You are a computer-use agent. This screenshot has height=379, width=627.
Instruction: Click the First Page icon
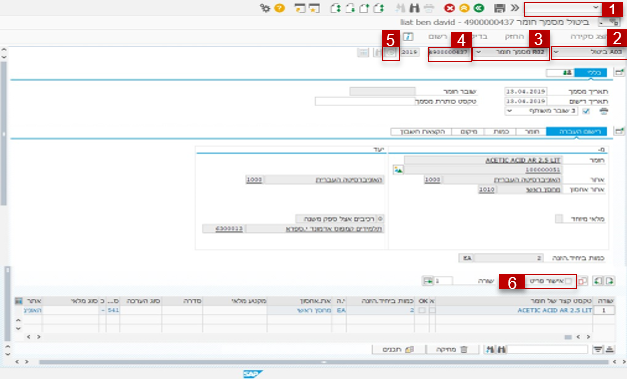pos(379,8)
